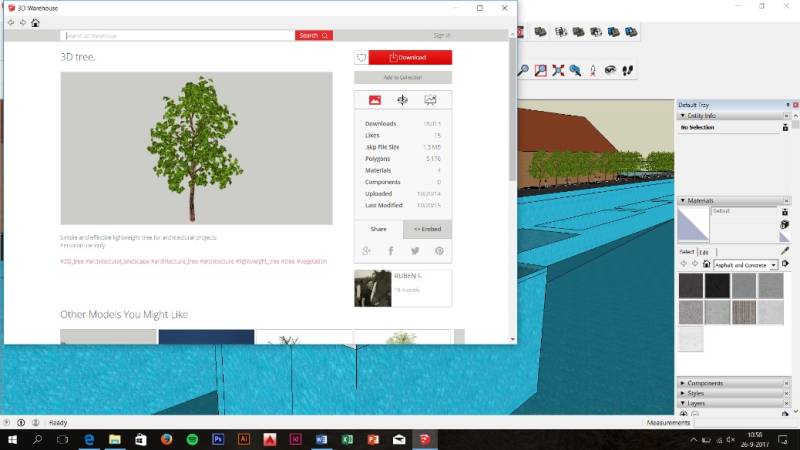
Task: Collapse the Entity Info panel
Action: (683, 116)
